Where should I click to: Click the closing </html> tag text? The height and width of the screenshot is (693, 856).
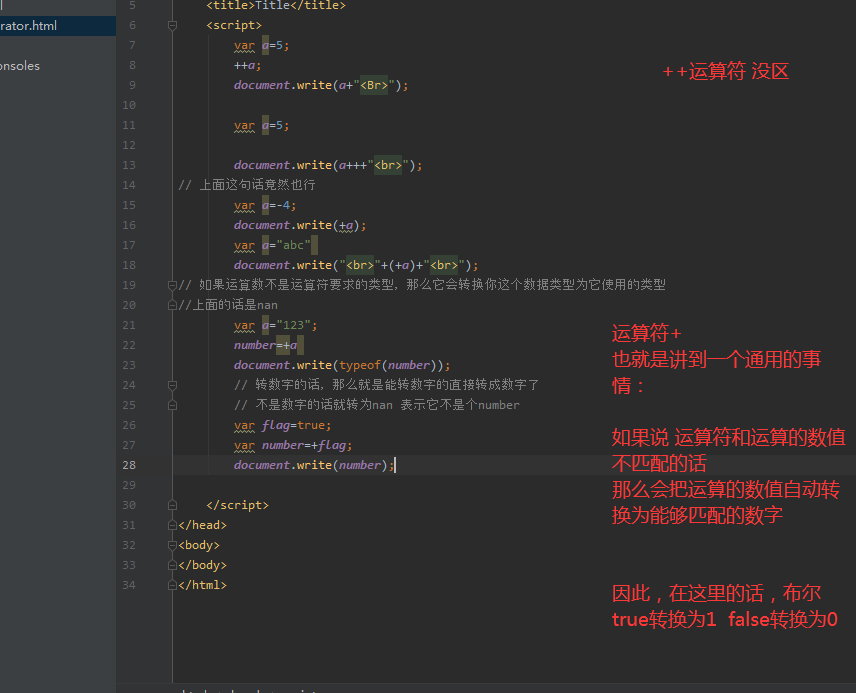click(203, 585)
